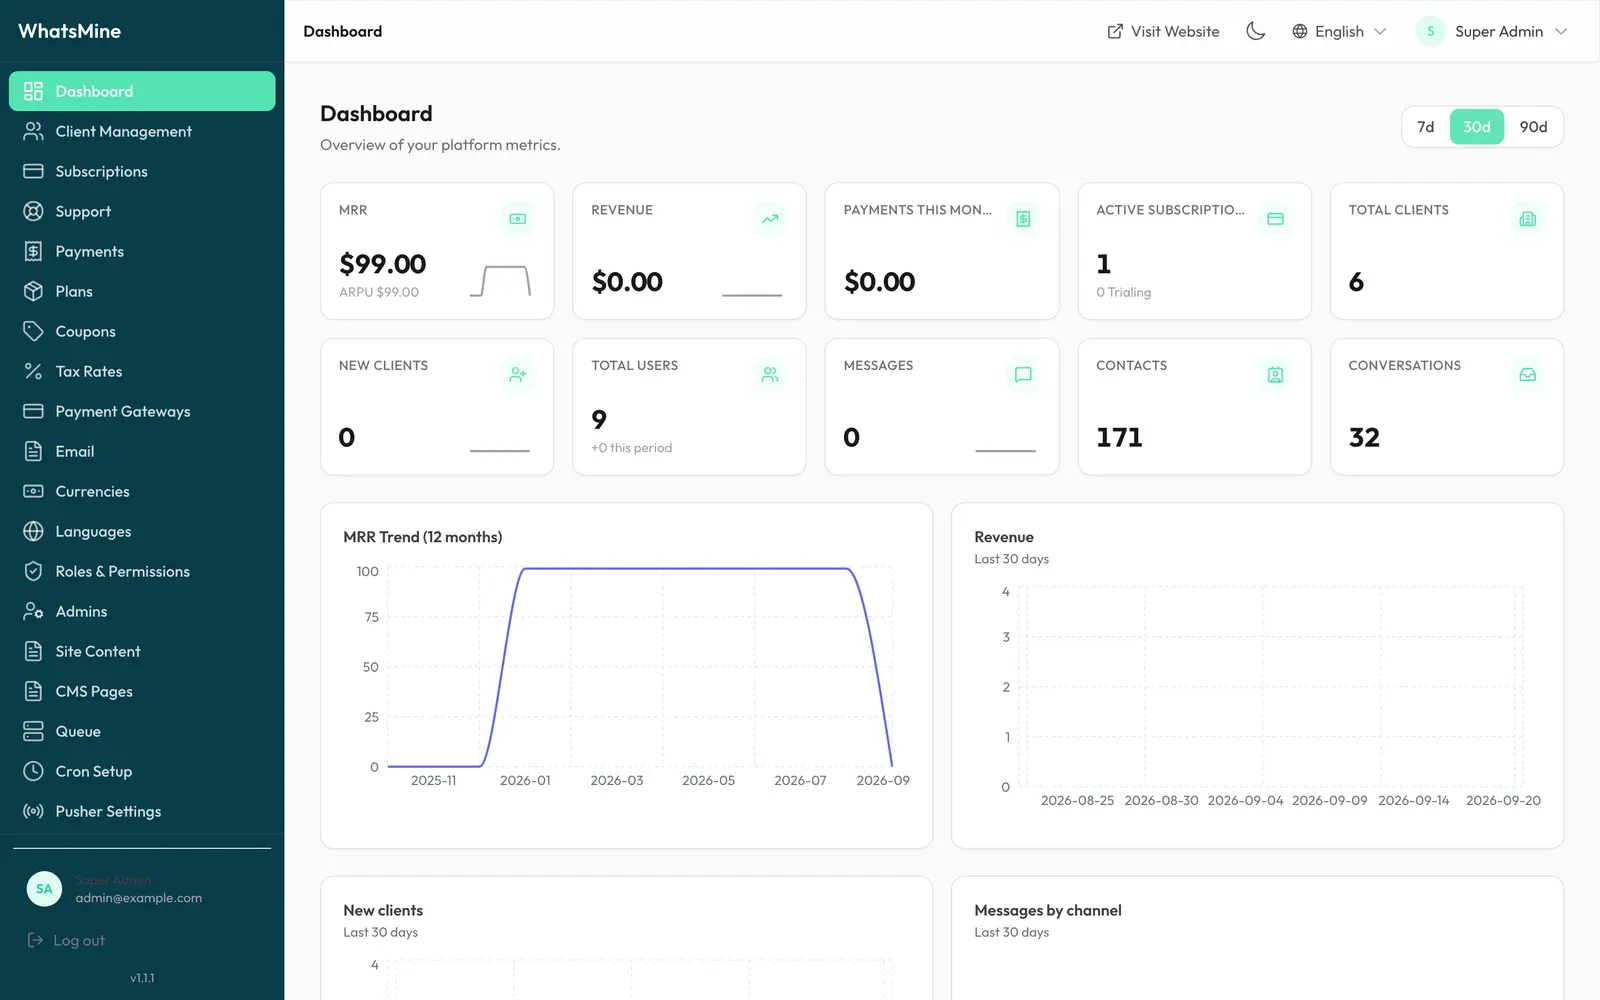Click the MRR card cash icon

coord(518,219)
